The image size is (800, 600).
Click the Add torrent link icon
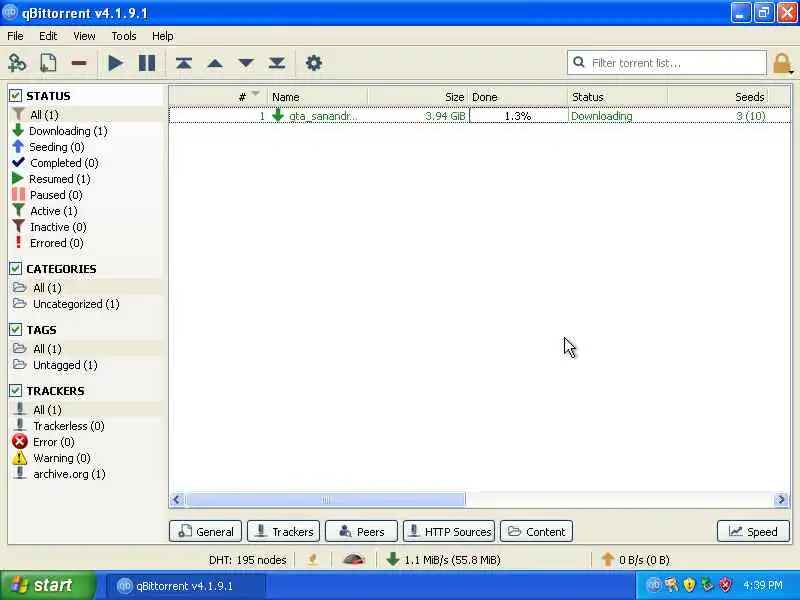(x=17, y=63)
